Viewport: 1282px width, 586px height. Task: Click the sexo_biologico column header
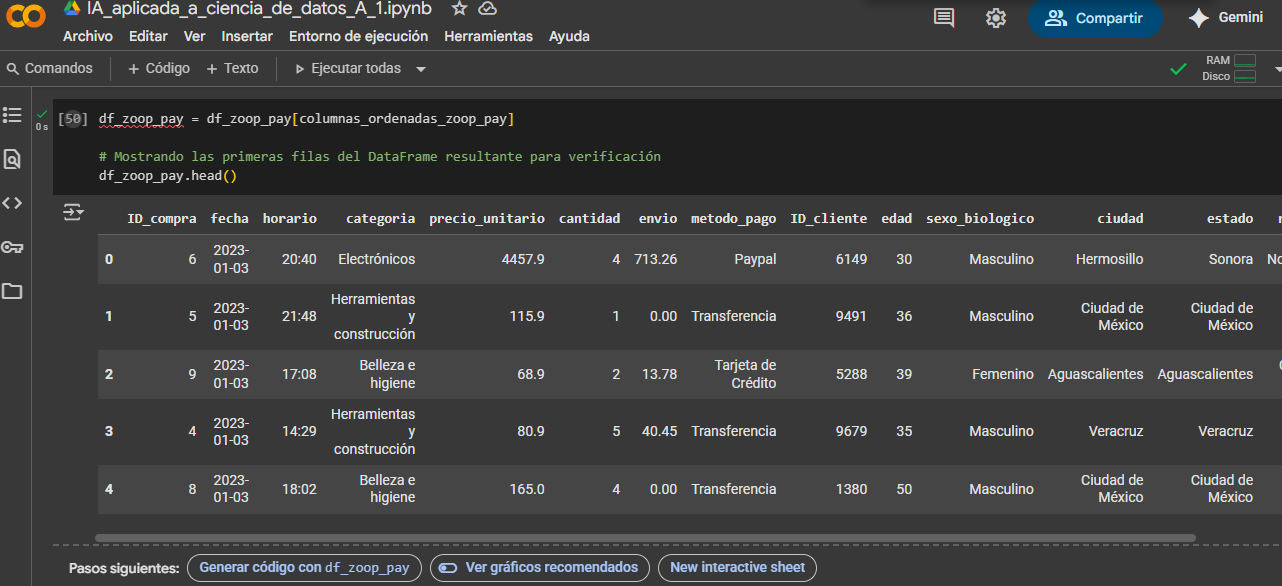[x=980, y=218]
